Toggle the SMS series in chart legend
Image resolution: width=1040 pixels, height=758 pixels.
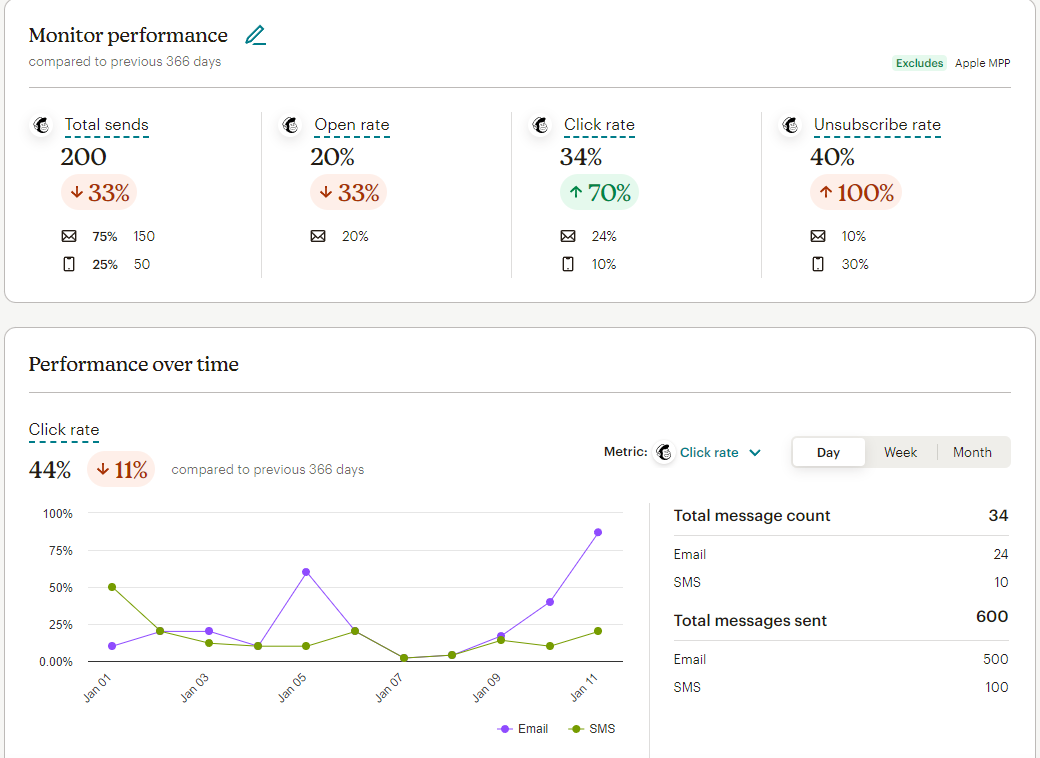click(x=592, y=729)
